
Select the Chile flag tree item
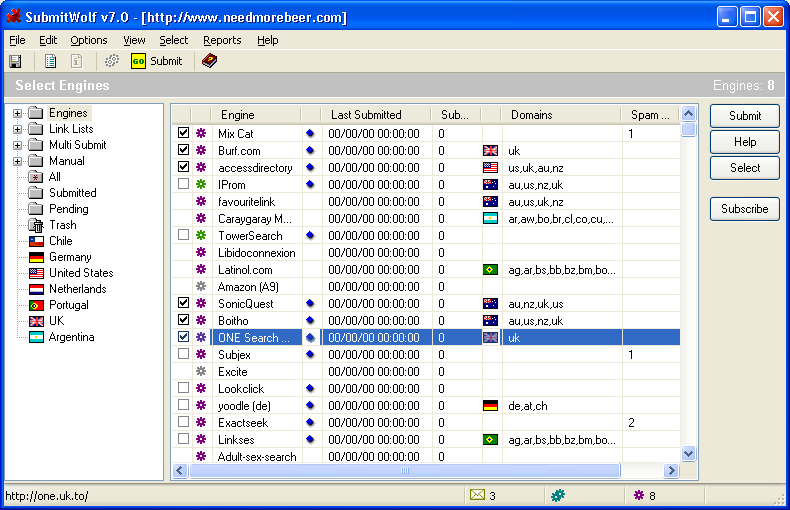point(51,241)
